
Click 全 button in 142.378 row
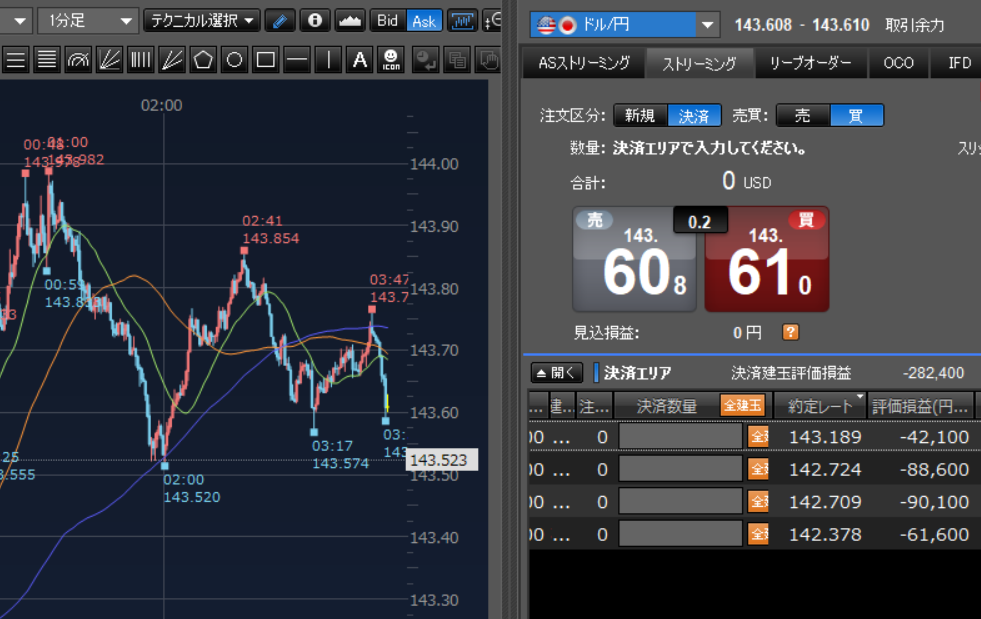coord(758,535)
